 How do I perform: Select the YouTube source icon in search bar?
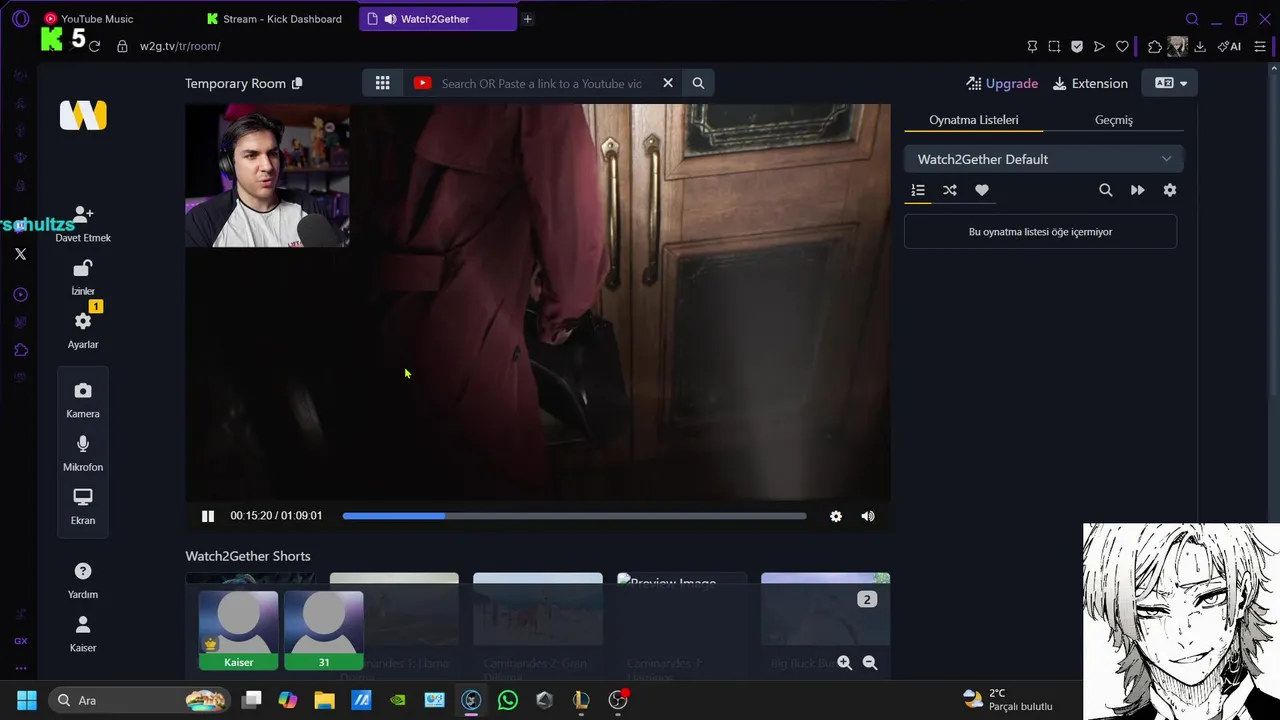click(422, 83)
